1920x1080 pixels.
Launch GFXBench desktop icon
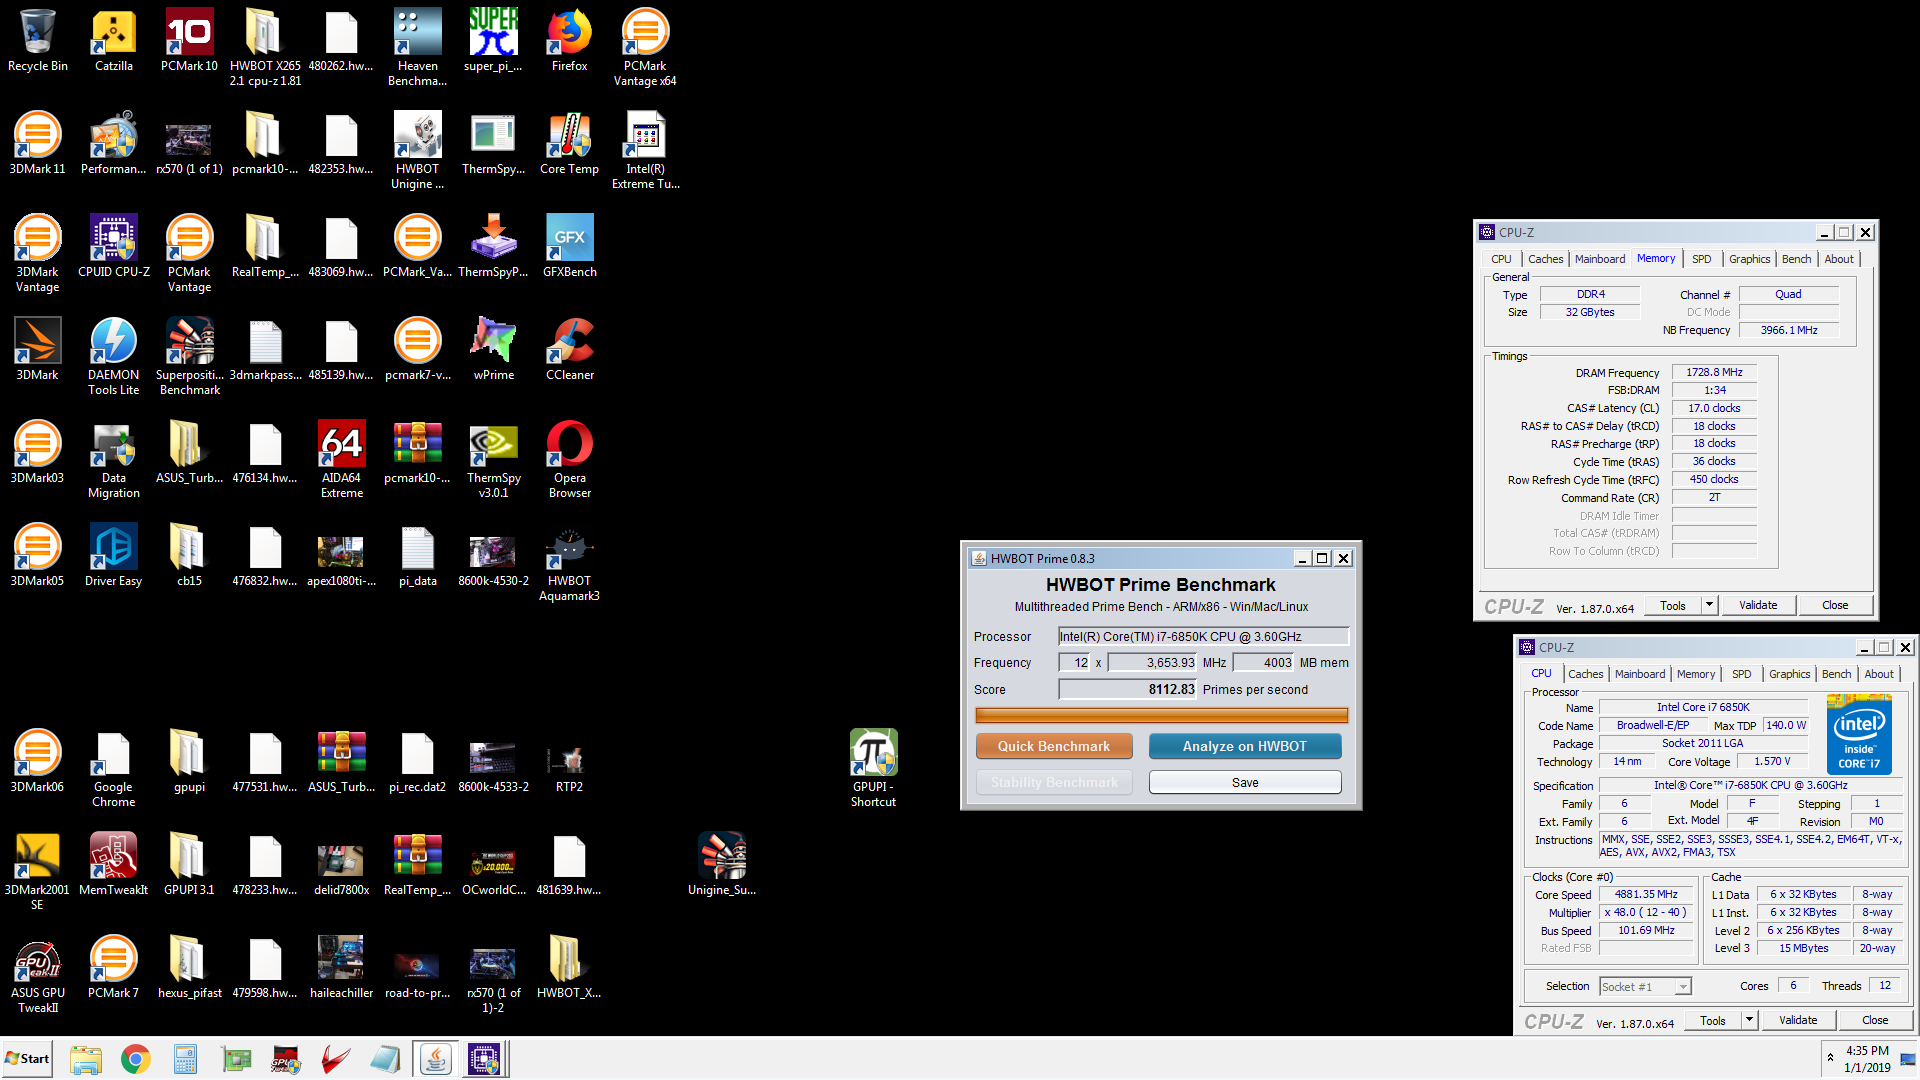(x=569, y=247)
